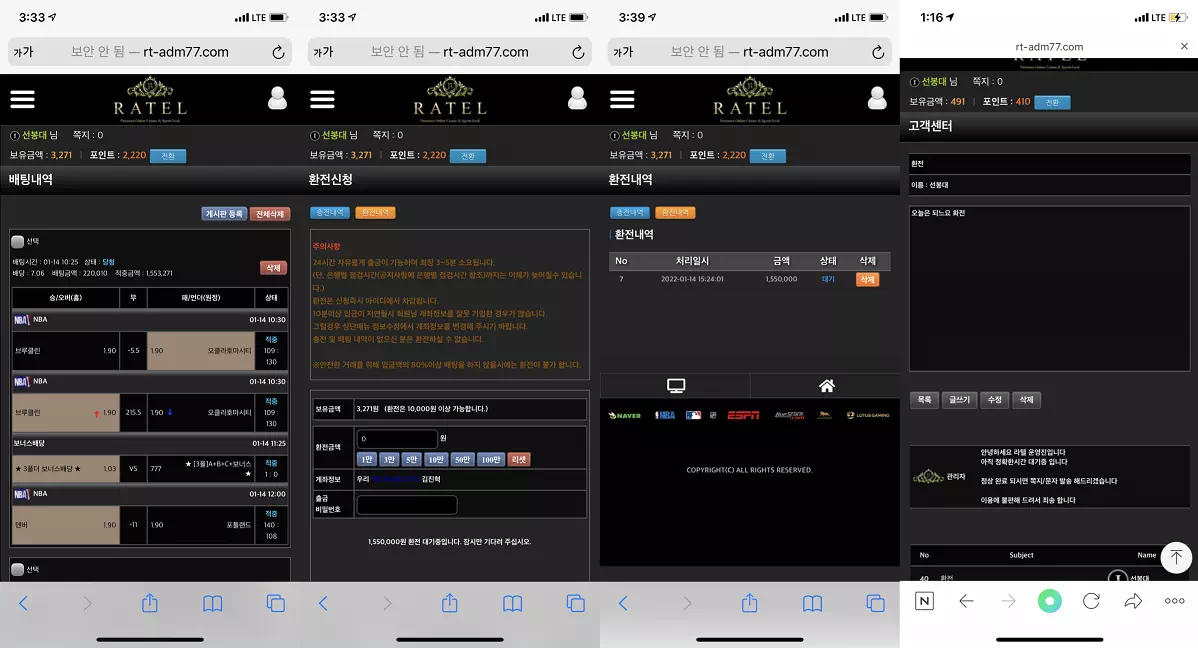Tap user profile icon on 환전신청 screen
This screenshot has height=648, width=1198.
(578, 98)
